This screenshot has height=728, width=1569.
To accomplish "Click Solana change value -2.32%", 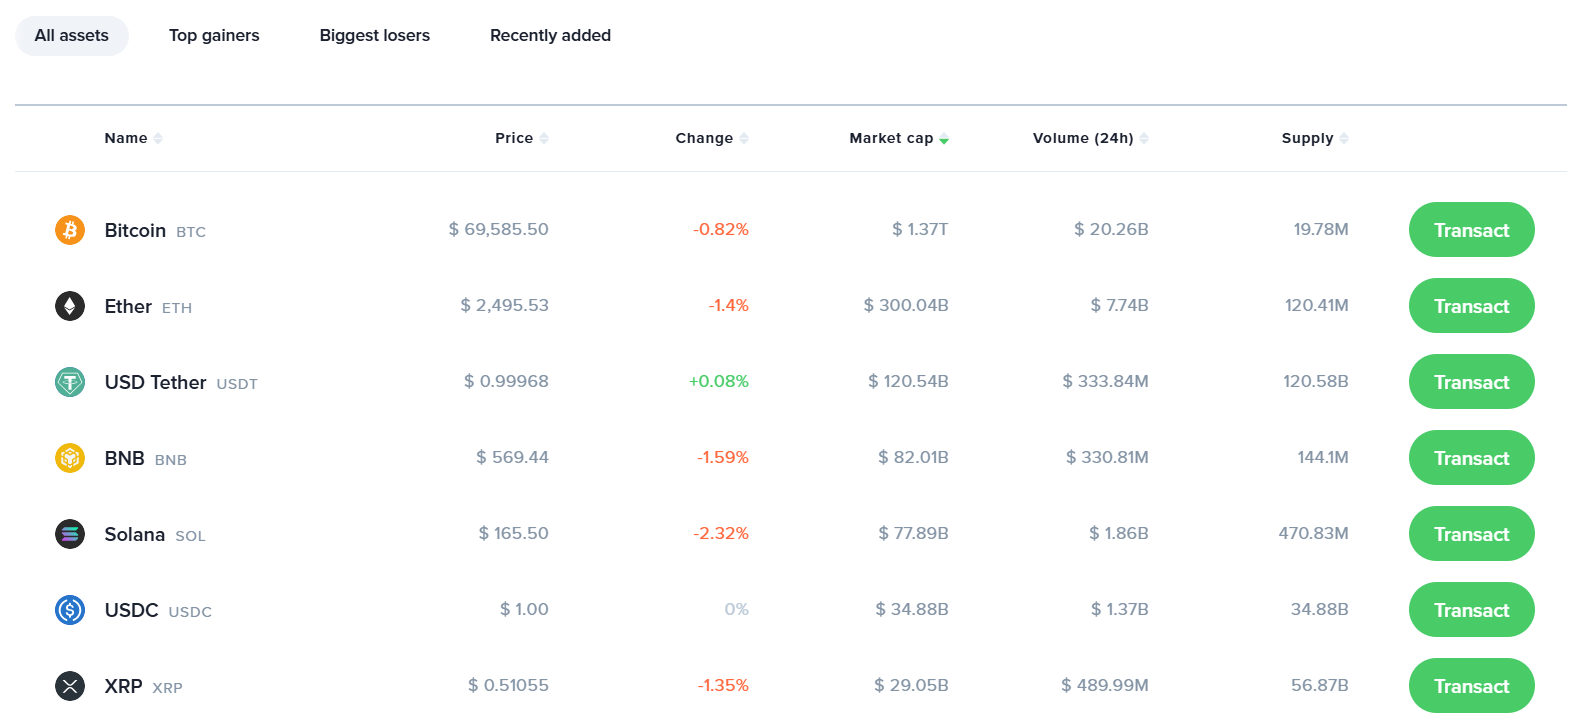I will 721,533.
